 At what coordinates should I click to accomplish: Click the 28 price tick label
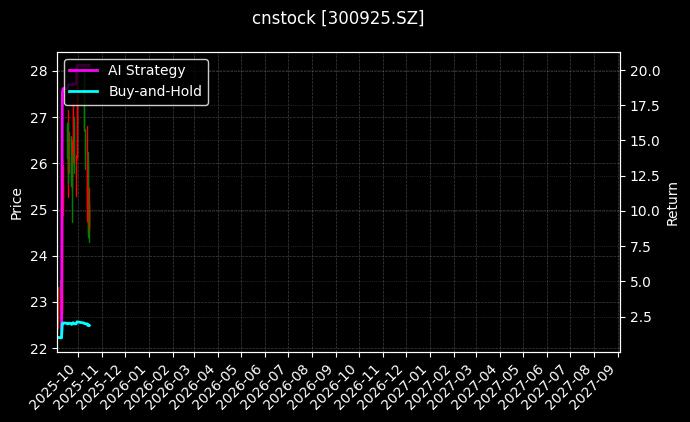click(38, 71)
